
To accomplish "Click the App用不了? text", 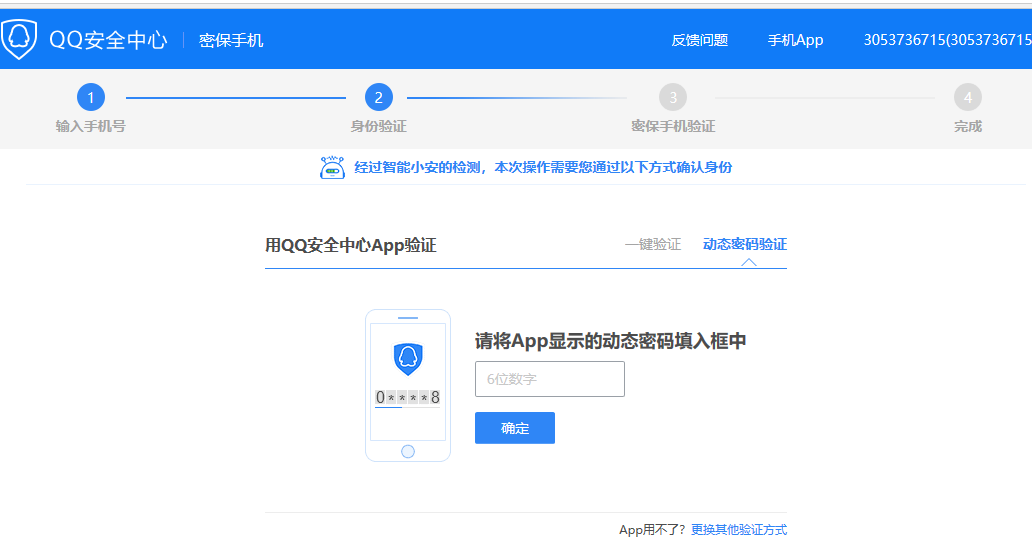I will pyautogui.click(x=652, y=529).
